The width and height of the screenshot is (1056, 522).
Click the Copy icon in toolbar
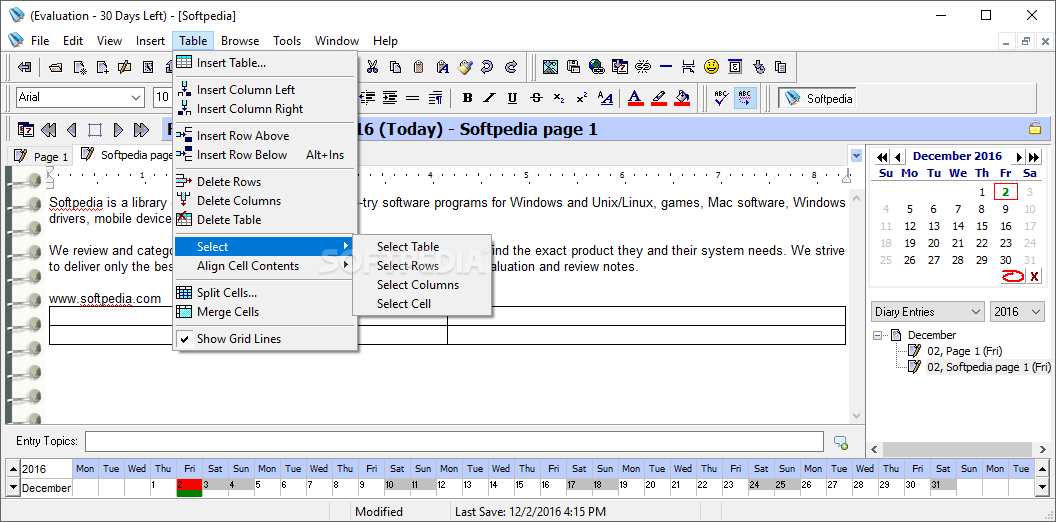tap(396, 67)
